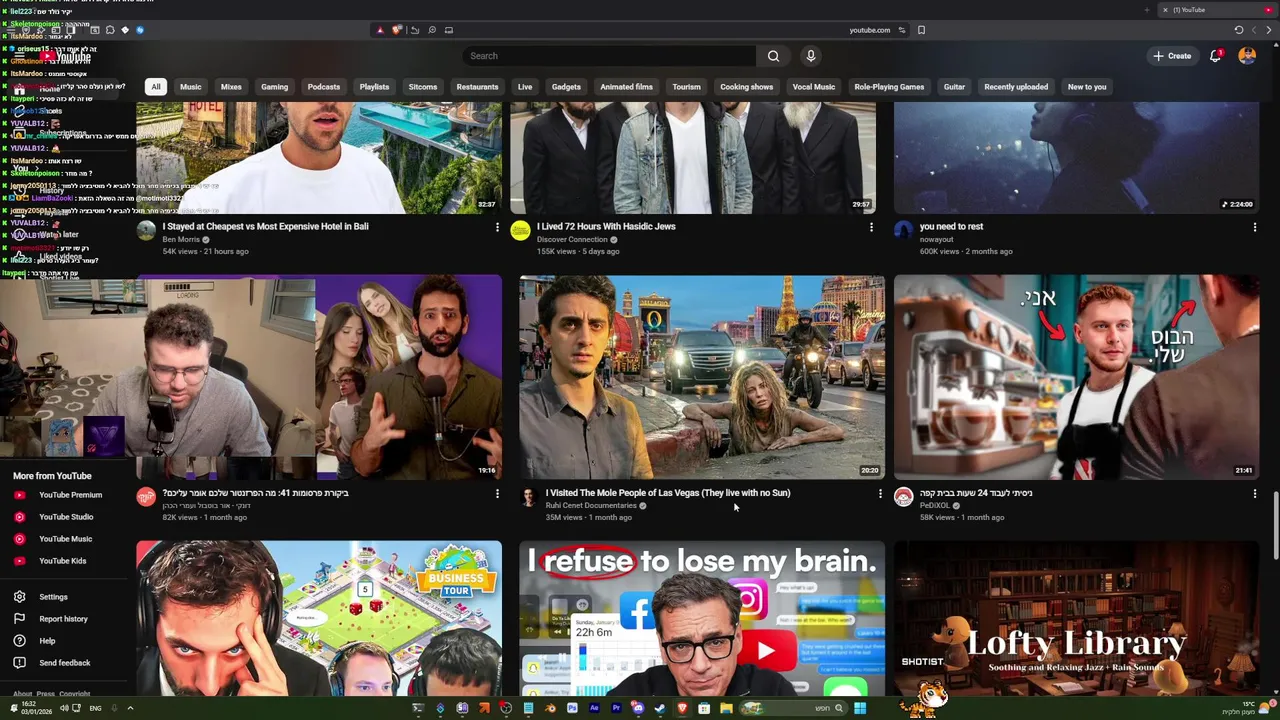The height and width of the screenshot is (720, 1280).
Task: Open Discover Connection channel avatar
Action: point(520,231)
